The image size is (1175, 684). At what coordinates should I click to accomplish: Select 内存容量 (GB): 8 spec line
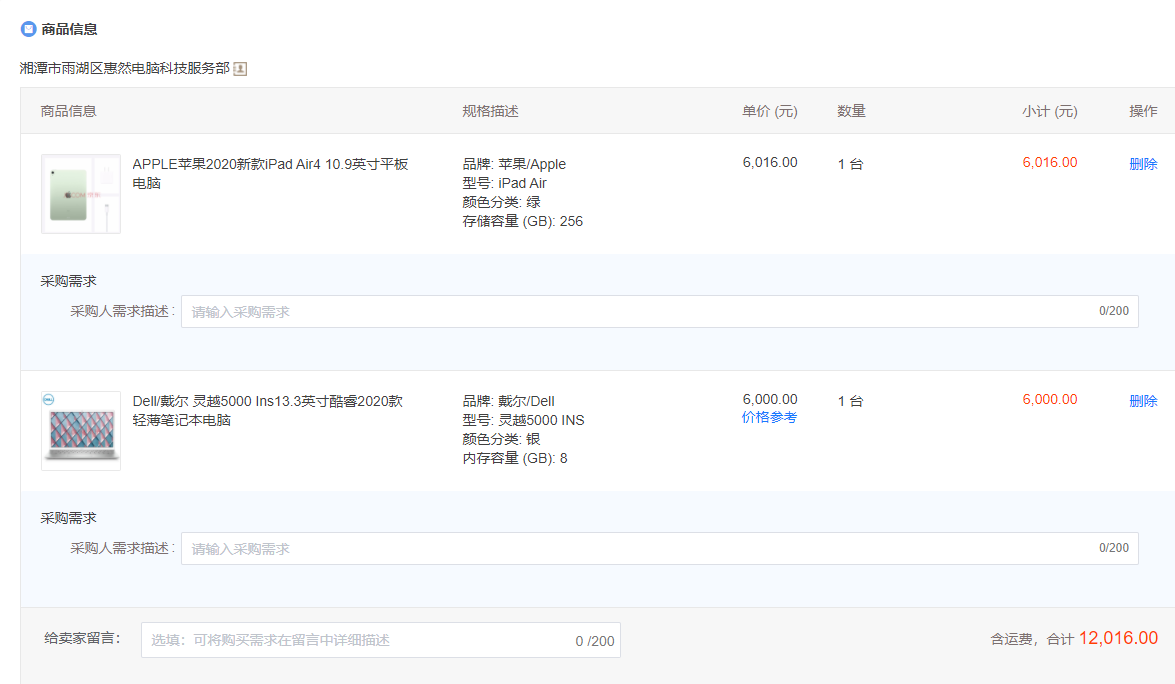[x=515, y=458]
